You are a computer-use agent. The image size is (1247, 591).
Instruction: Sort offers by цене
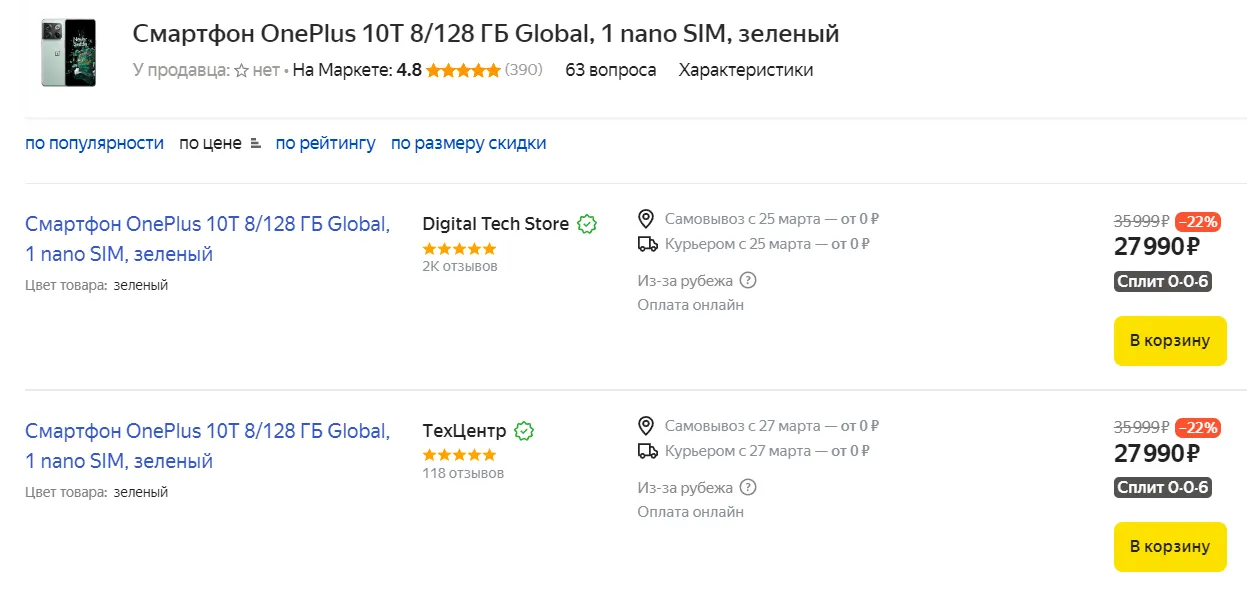(x=210, y=143)
